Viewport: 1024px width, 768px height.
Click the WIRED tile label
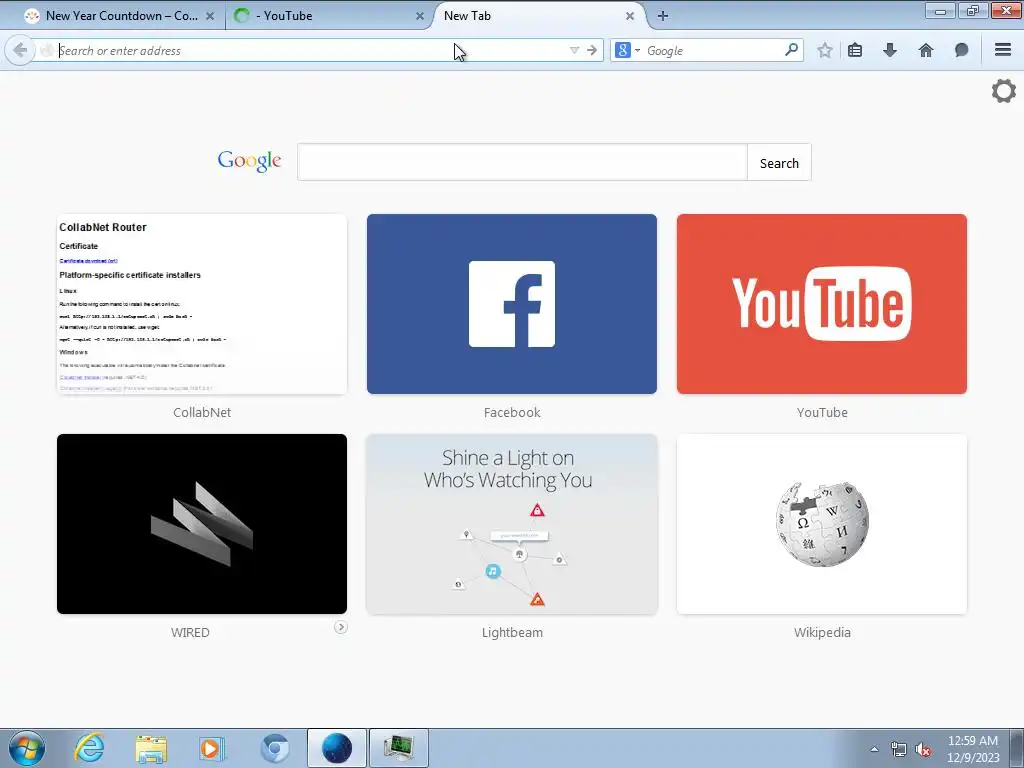coord(190,632)
